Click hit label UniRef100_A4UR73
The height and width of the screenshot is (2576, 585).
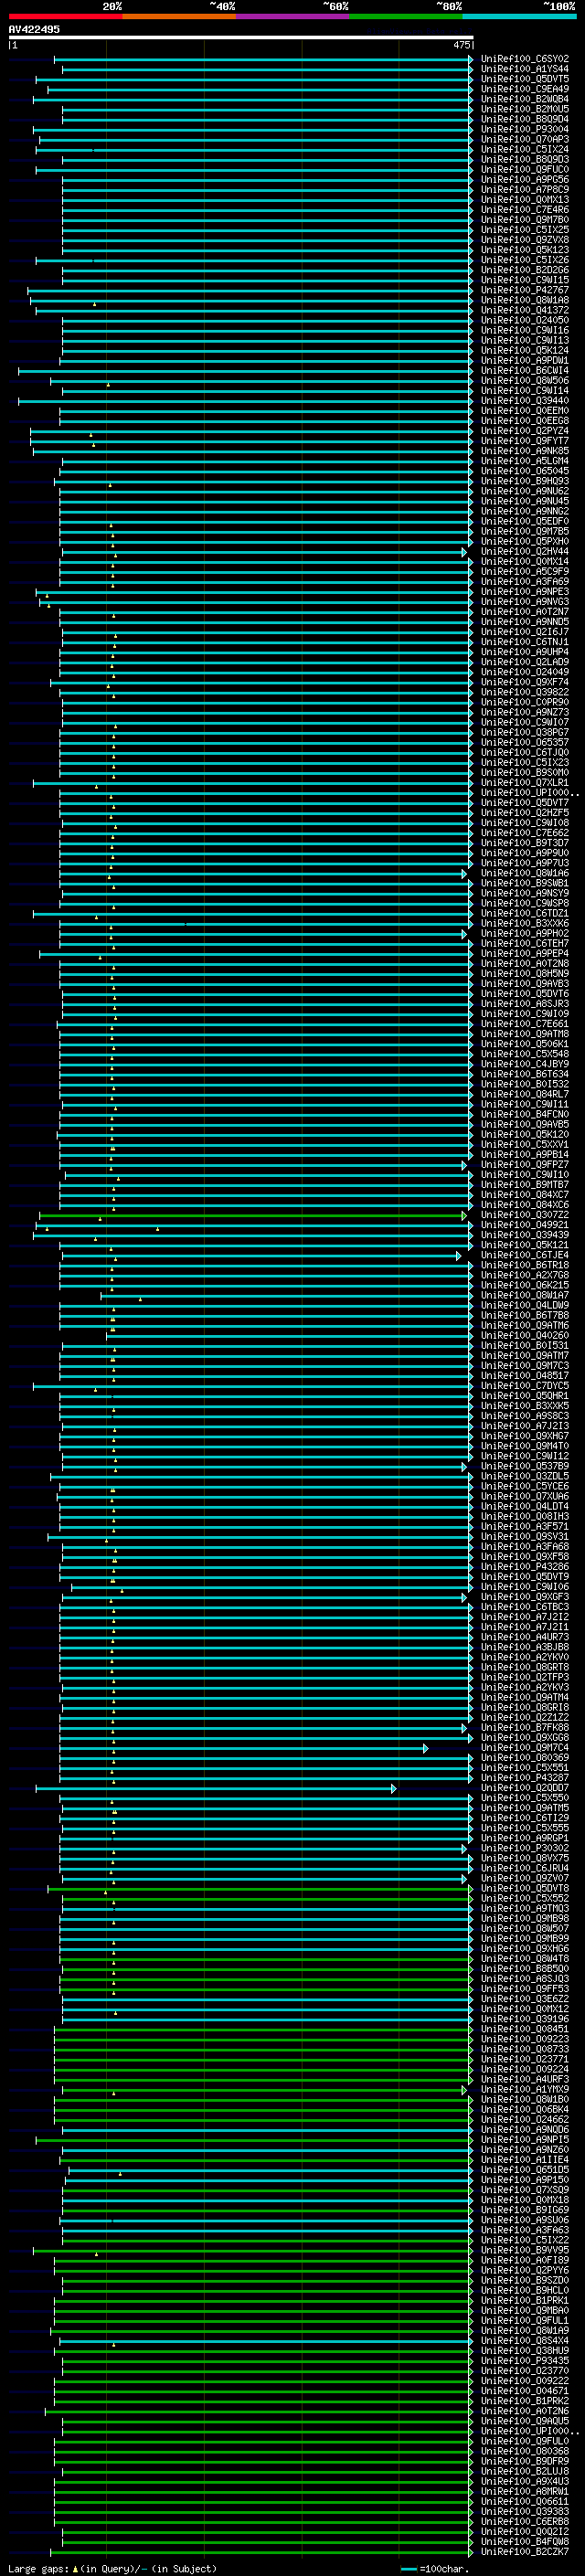click(525, 1637)
